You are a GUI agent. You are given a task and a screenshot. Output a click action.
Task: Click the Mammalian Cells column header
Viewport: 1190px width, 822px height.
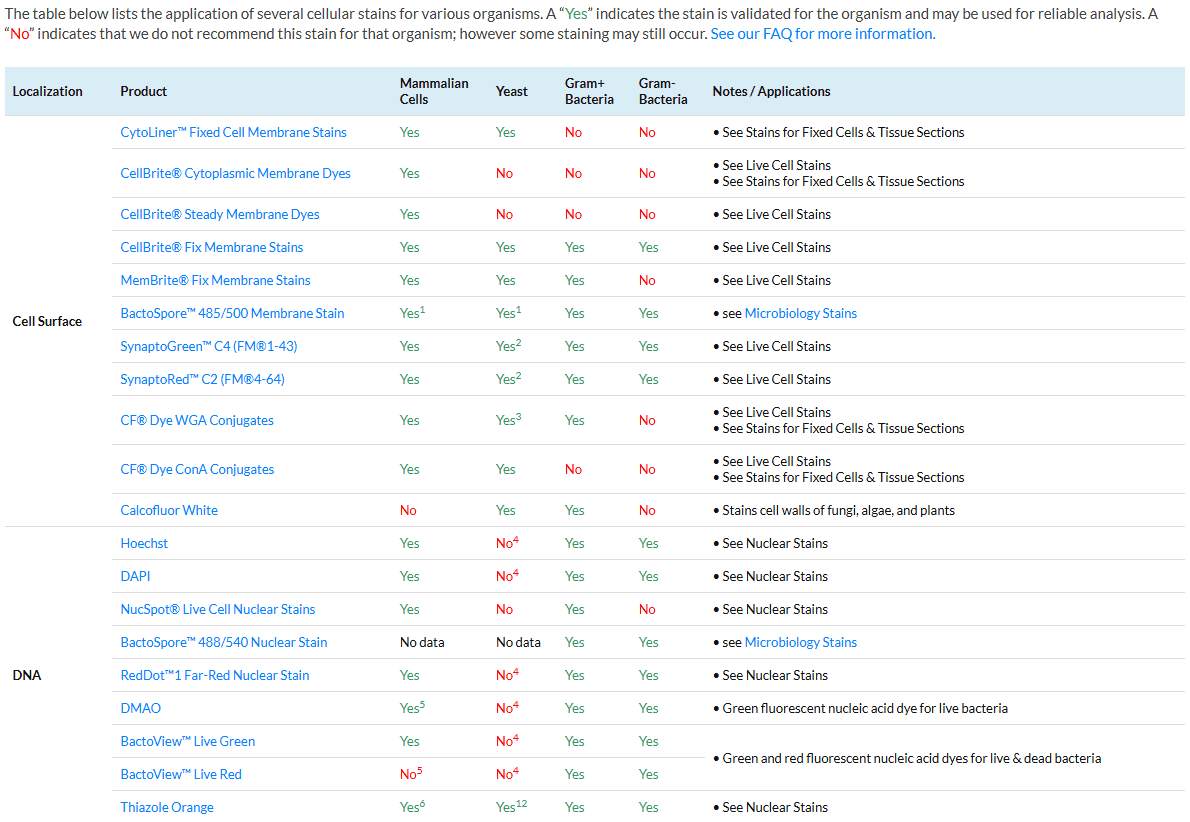[434, 91]
